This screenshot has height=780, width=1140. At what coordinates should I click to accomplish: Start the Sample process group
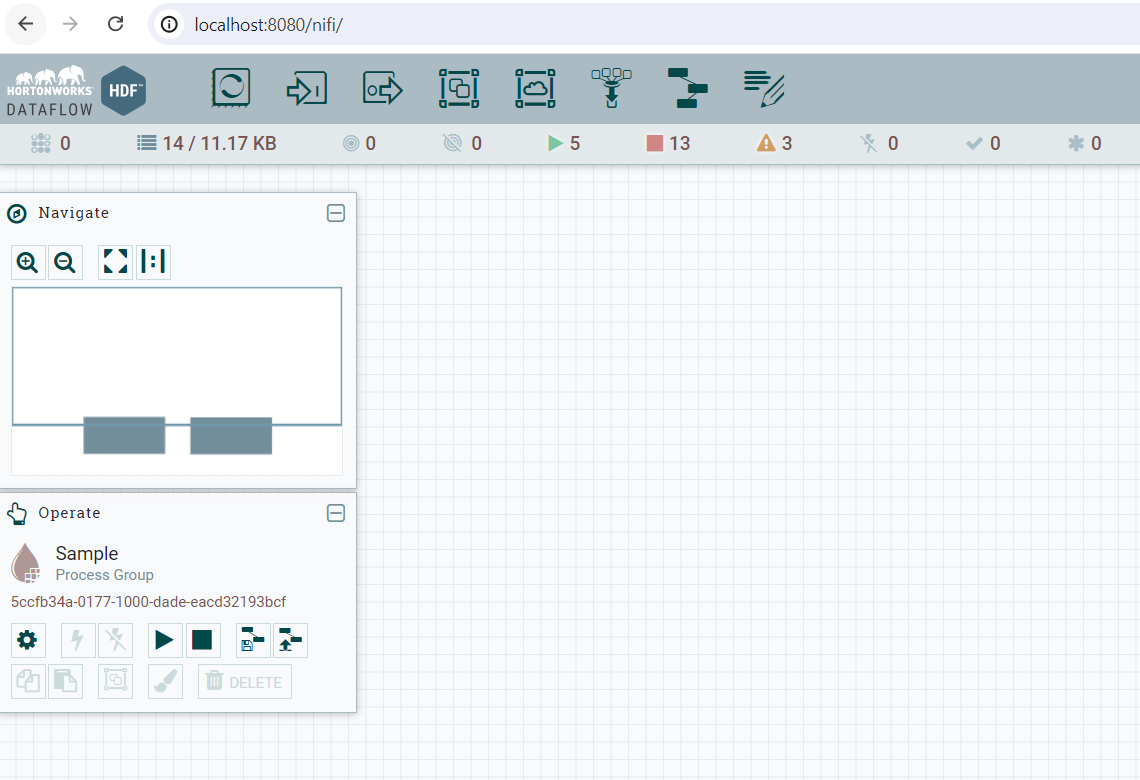click(x=165, y=640)
